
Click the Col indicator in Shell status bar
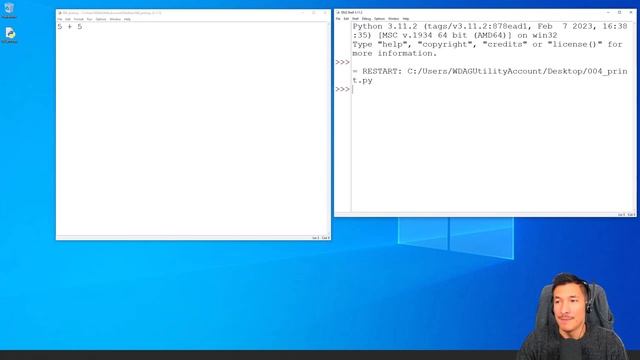(631, 215)
